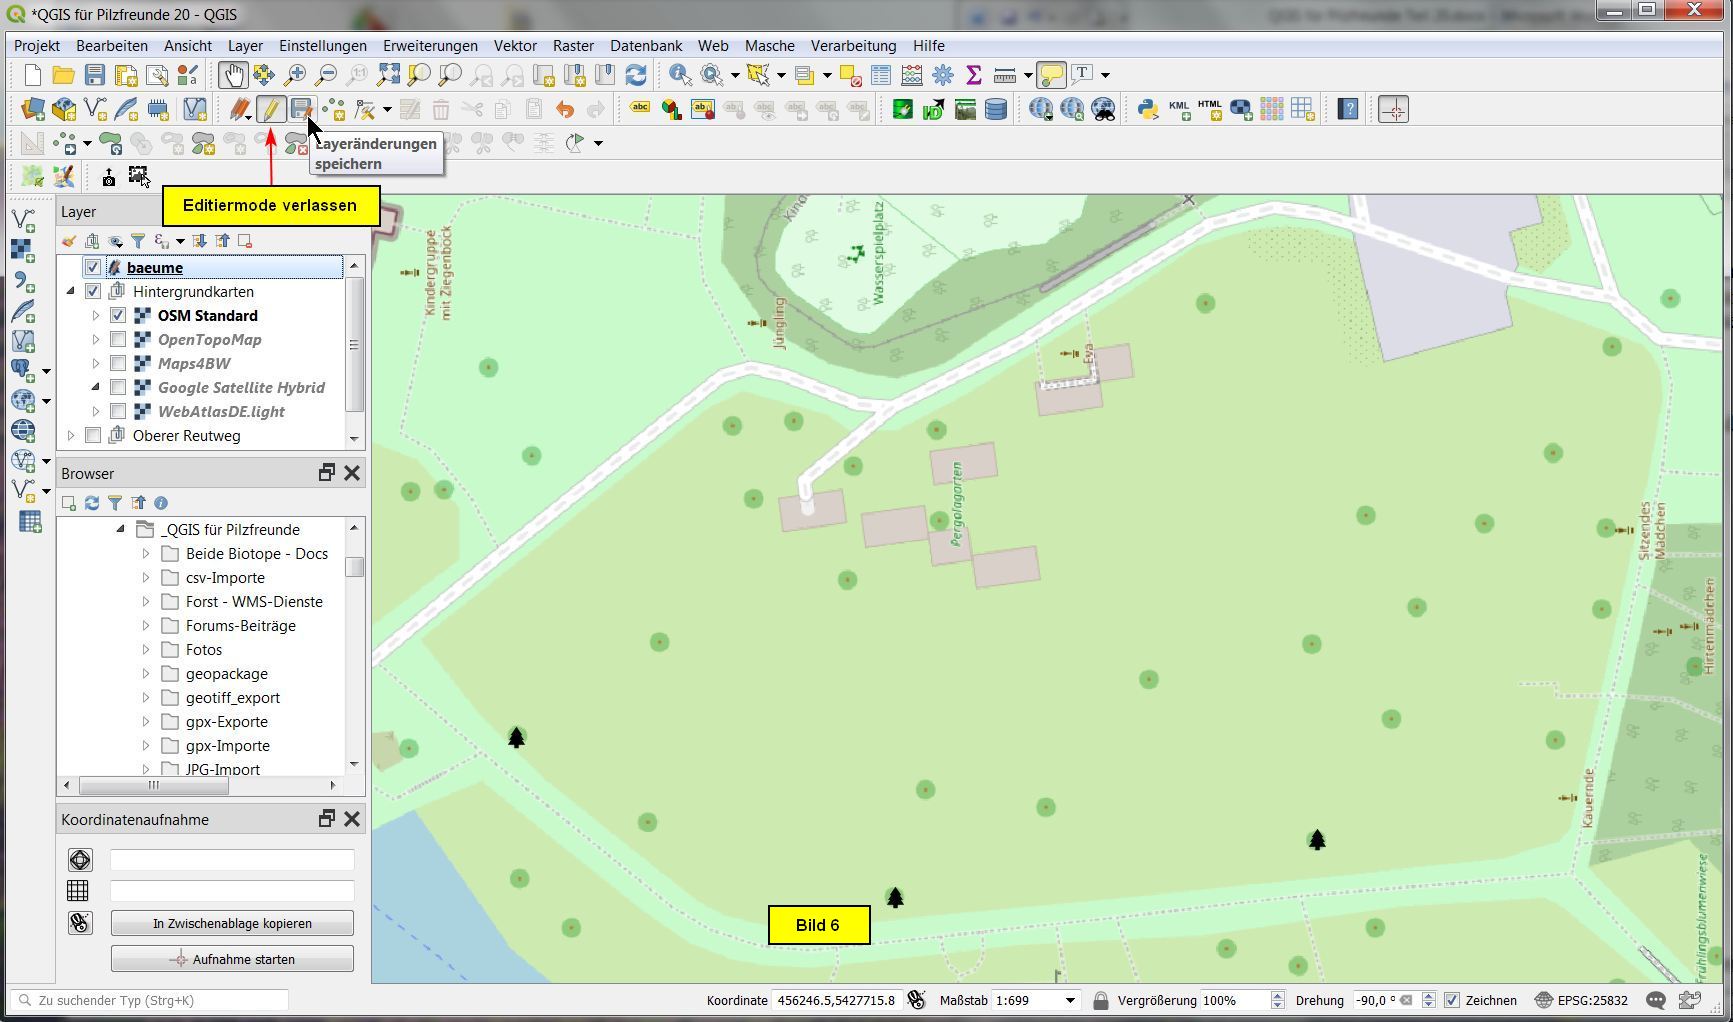This screenshot has height=1022, width=1733.
Task: Click the Refresh map icon
Action: coord(635,75)
